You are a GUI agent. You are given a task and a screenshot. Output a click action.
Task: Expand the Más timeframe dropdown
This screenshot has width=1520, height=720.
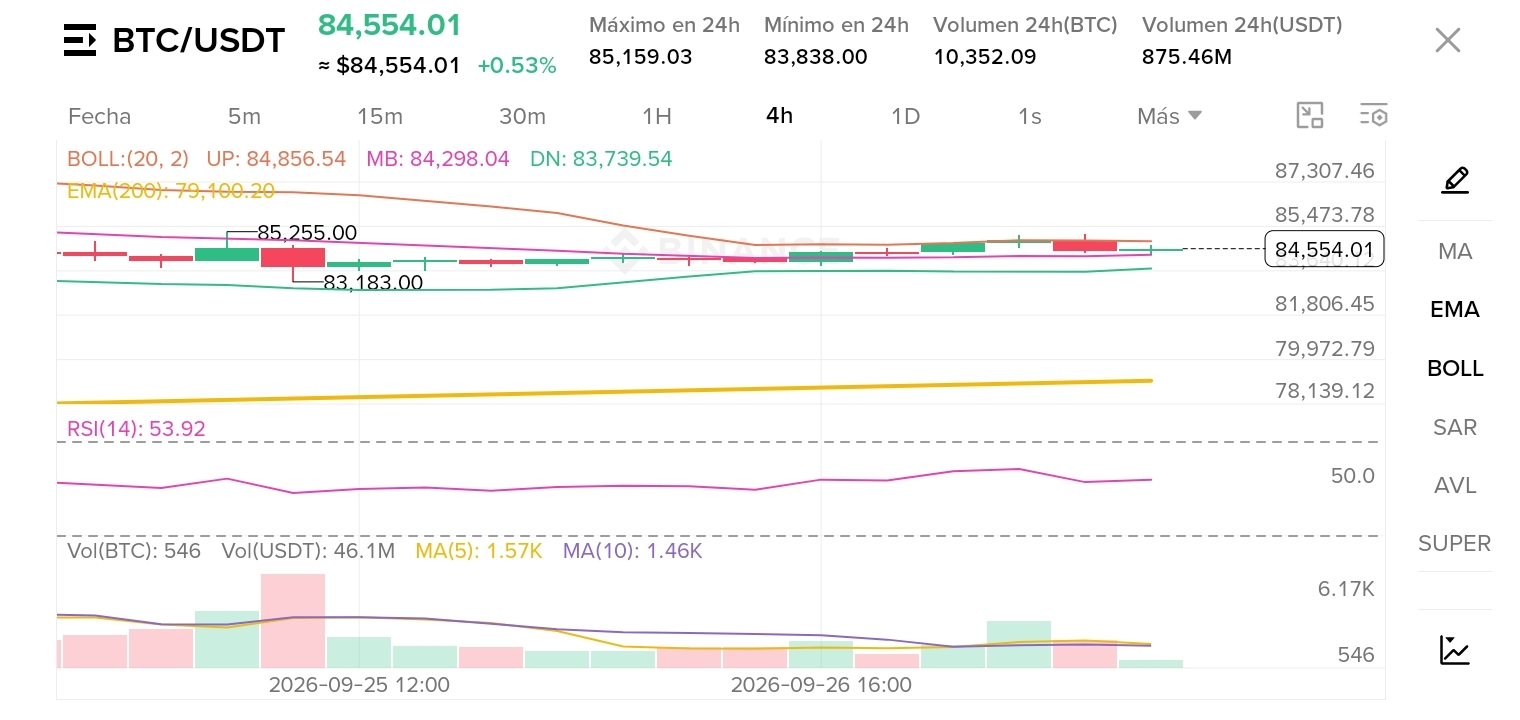pos(1169,116)
